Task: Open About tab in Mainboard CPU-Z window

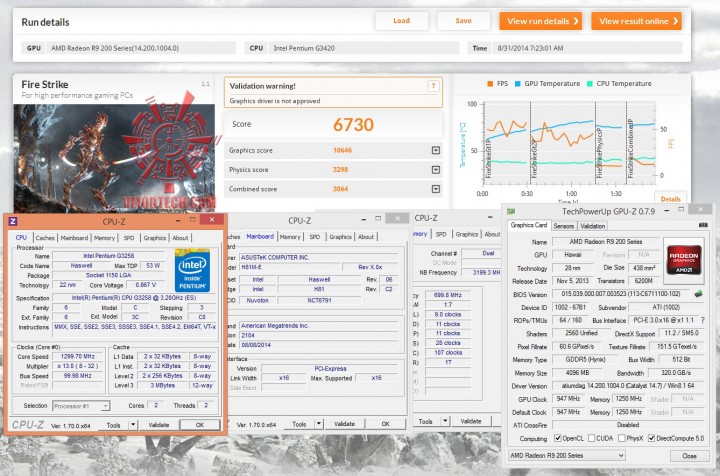Action: tap(366, 237)
